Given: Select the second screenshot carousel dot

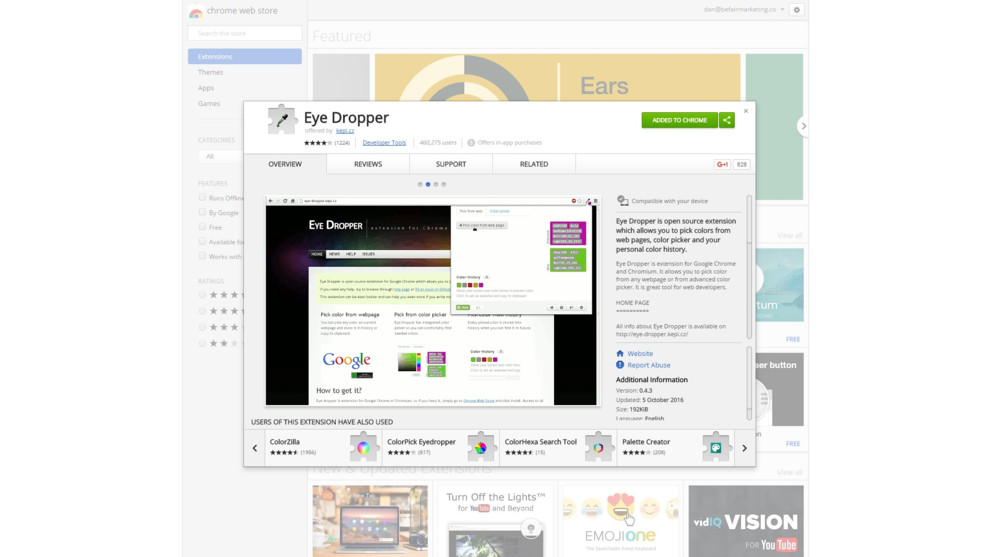Looking at the screenshot, I should click(x=428, y=184).
